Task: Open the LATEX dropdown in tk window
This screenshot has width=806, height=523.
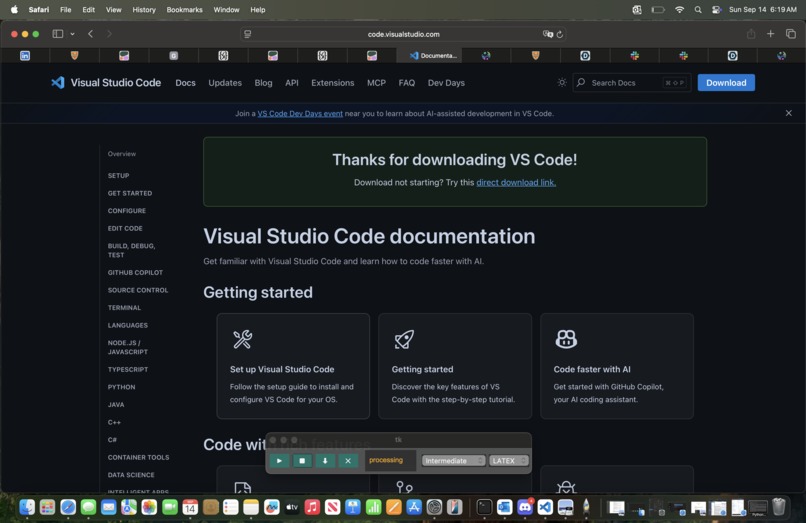Action: point(508,460)
